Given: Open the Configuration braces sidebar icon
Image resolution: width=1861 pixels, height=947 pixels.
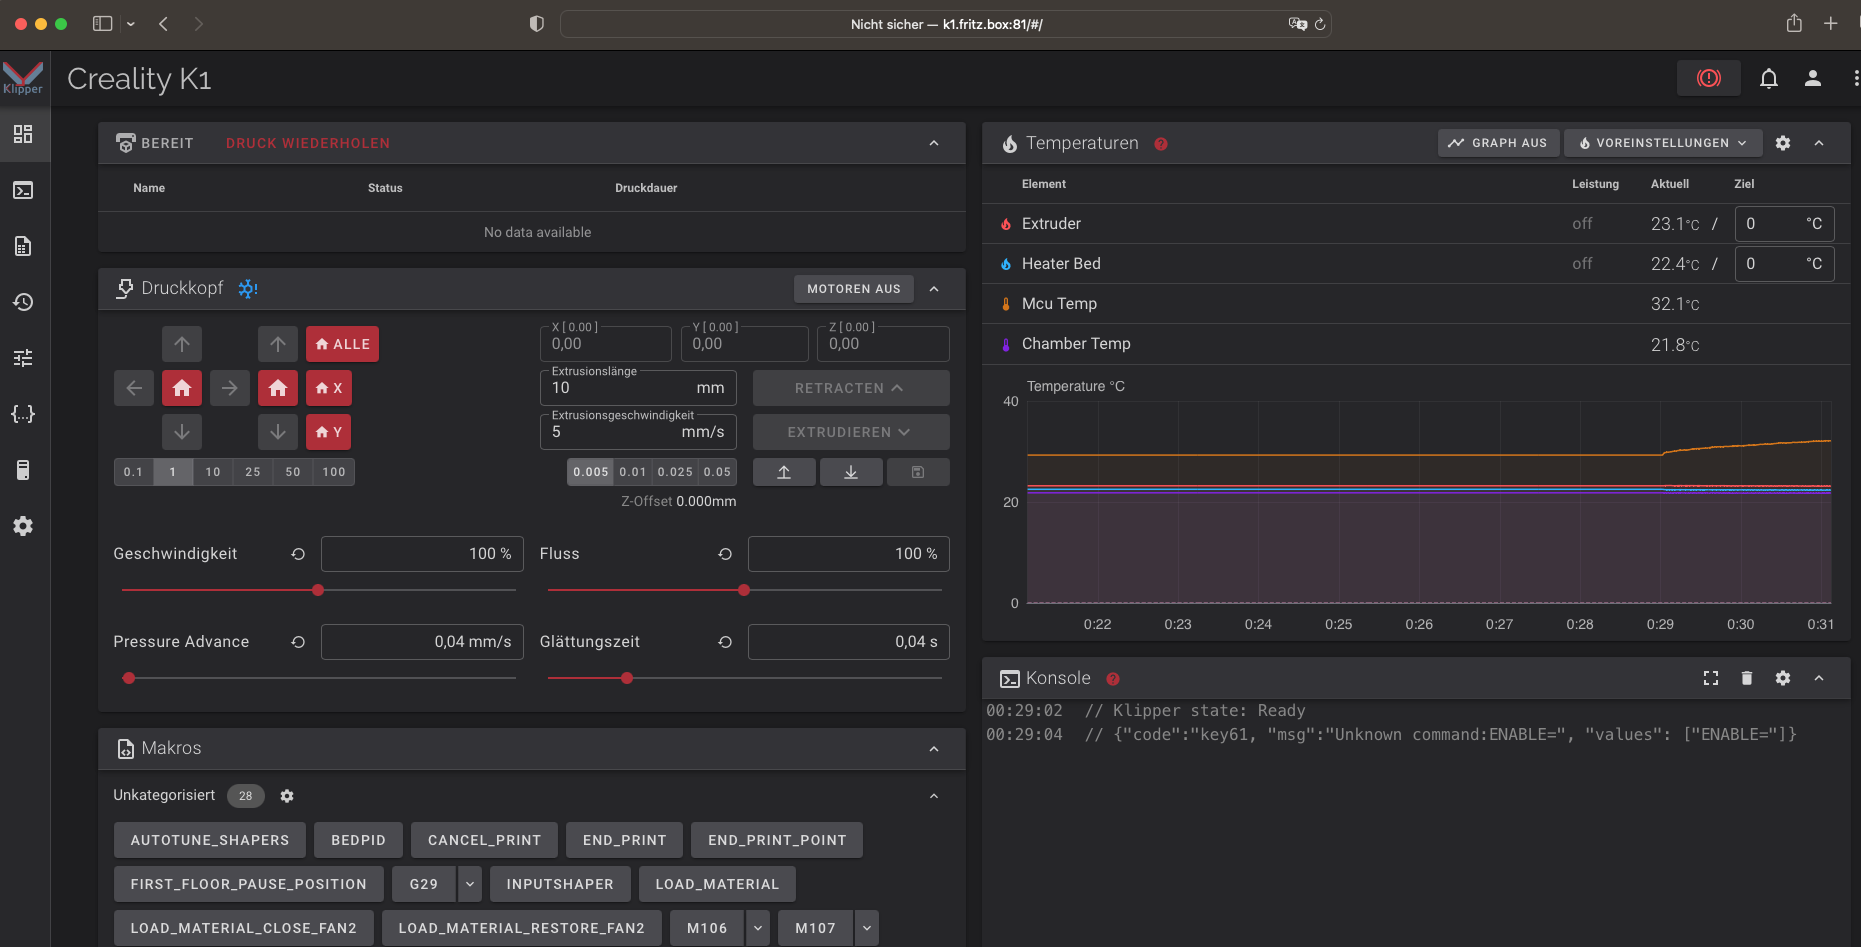Looking at the screenshot, I should 23,414.
